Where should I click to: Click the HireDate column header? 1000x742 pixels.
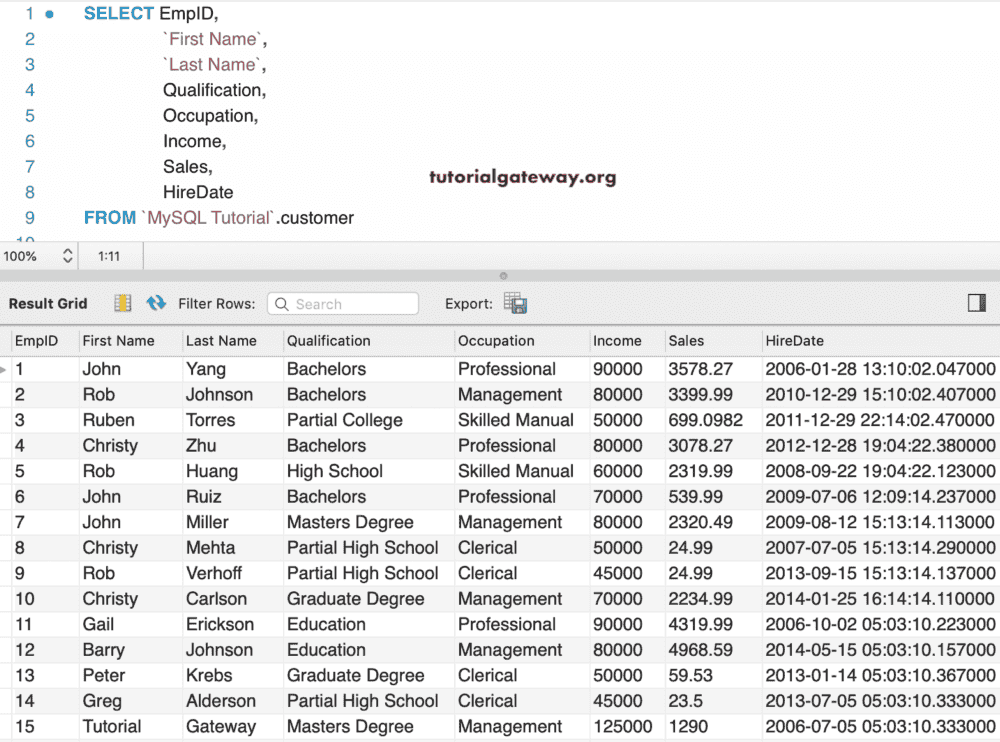pos(795,341)
